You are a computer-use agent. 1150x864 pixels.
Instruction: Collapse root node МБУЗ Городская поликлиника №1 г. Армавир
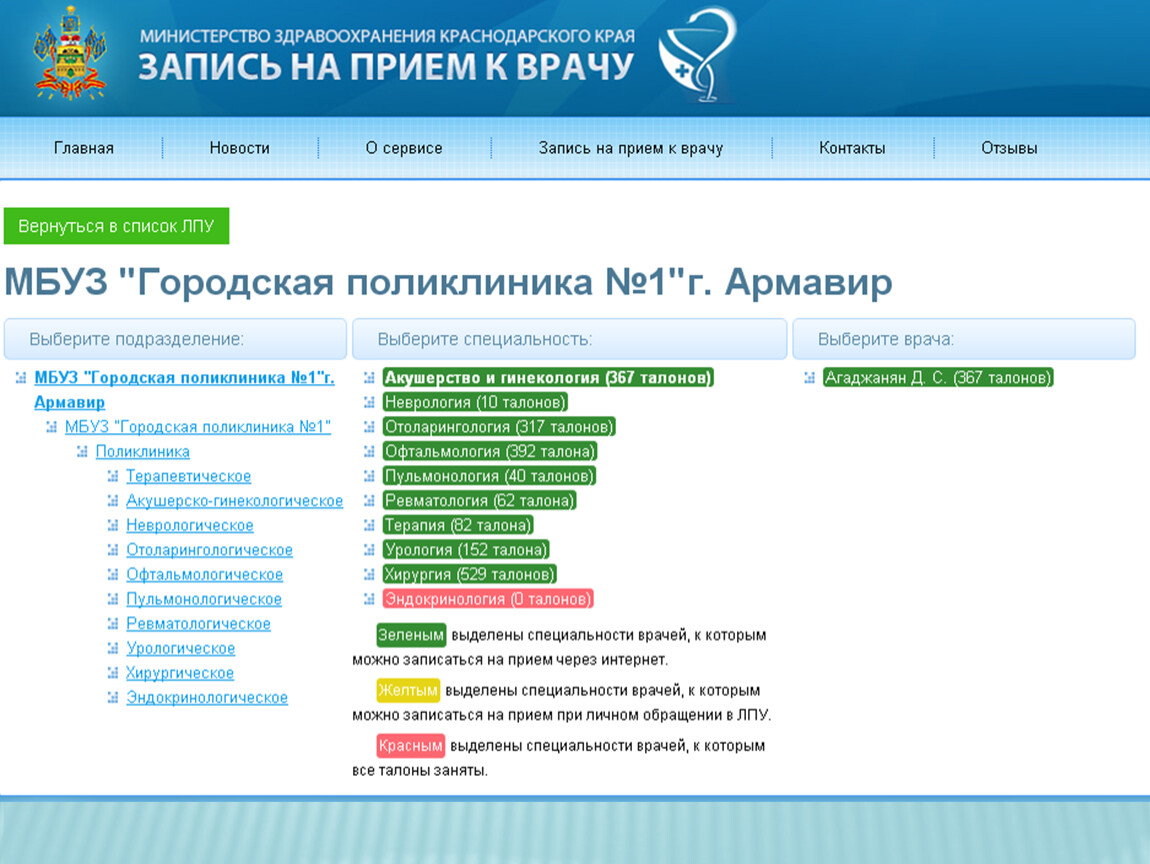pyautogui.click(x=21, y=378)
